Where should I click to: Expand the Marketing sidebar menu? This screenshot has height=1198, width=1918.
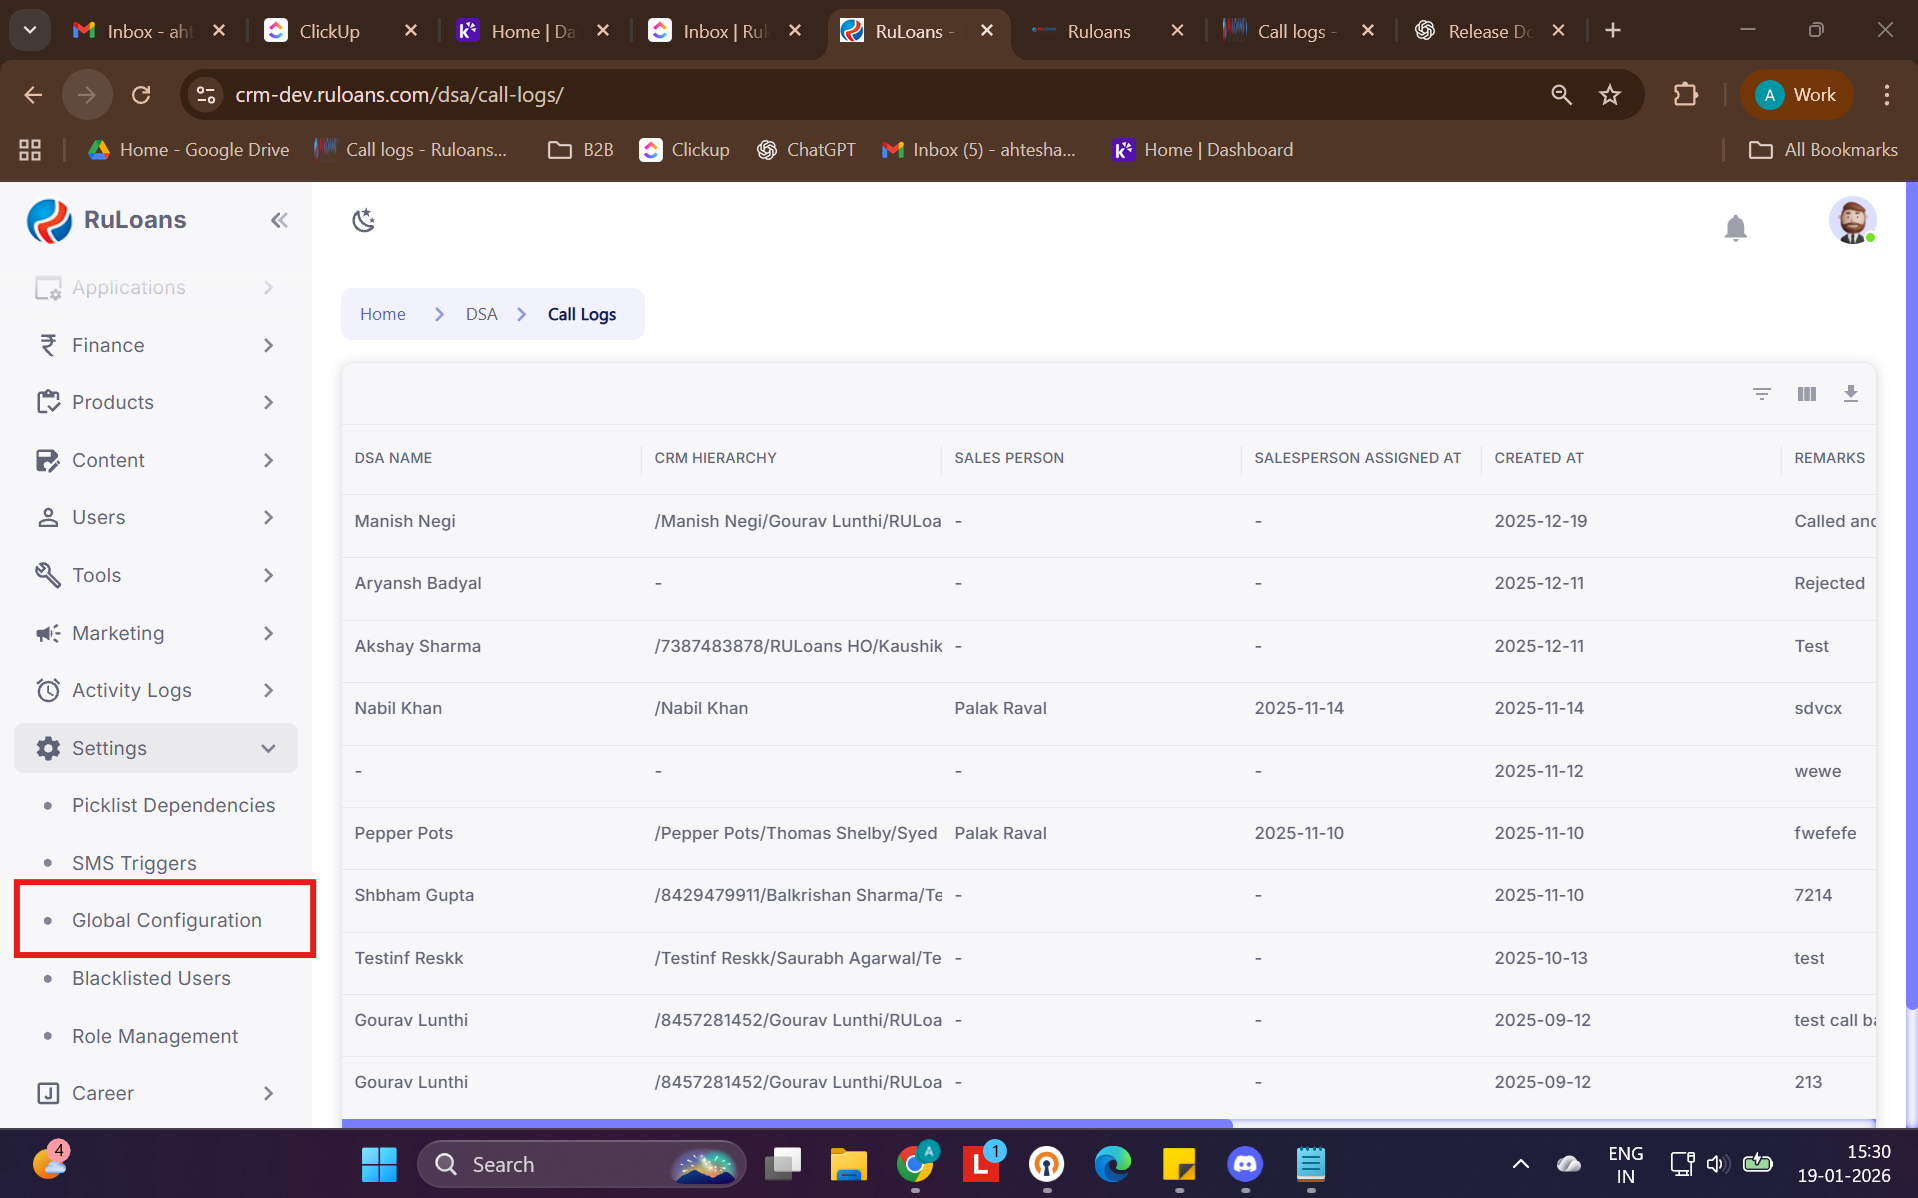coord(156,633)
